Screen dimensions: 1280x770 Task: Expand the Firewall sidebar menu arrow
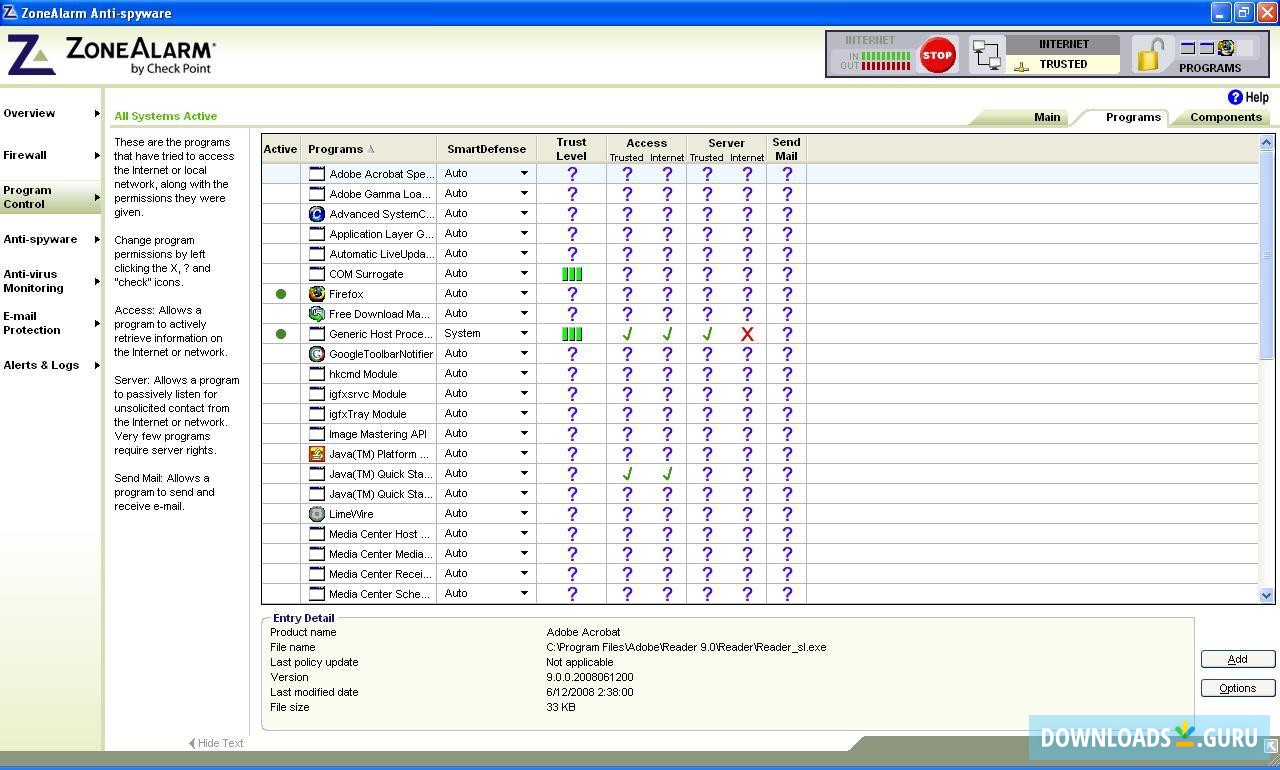click(x=97, y=155)
